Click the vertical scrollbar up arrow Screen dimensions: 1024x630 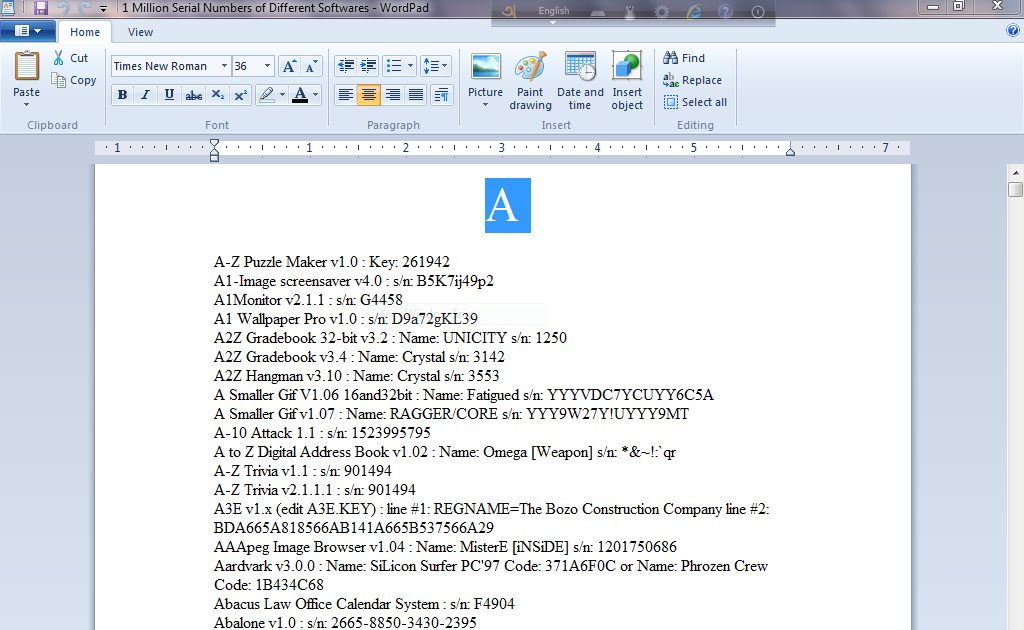1016,172
